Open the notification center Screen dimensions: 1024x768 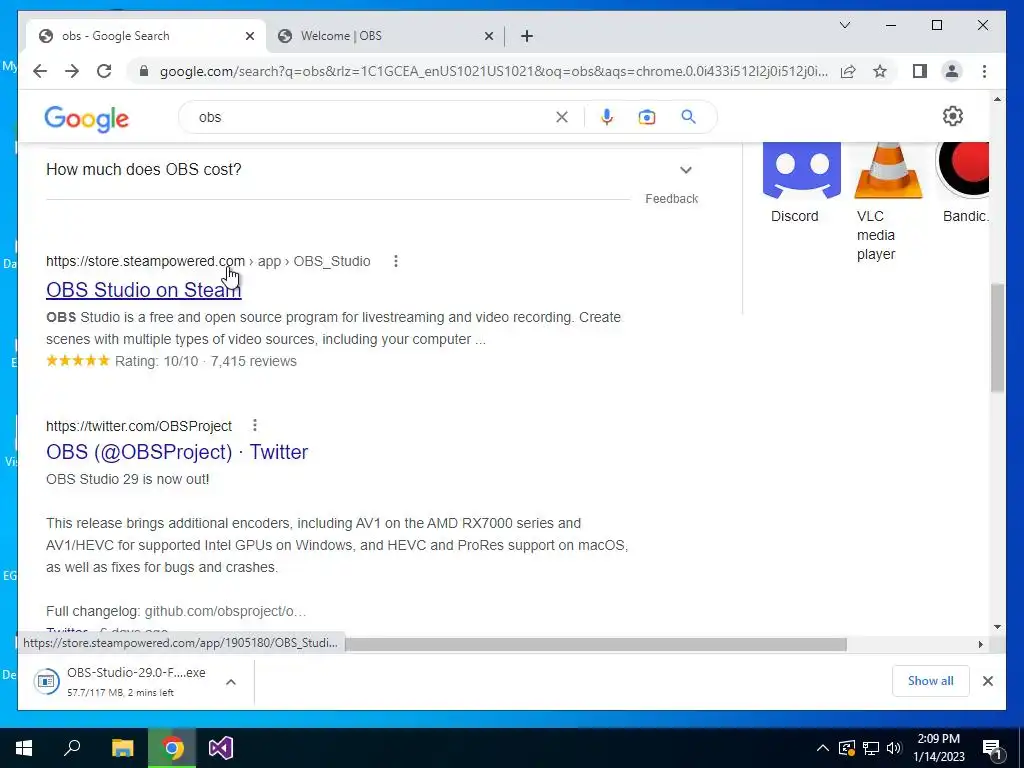[x=992, y=748]
